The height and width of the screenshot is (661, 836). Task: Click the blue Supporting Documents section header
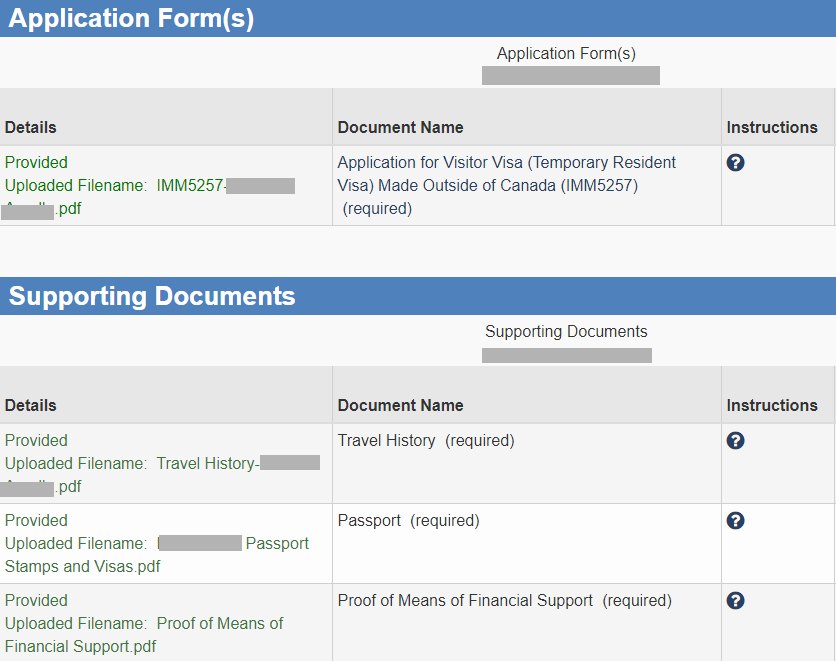[x=152, y=296]
